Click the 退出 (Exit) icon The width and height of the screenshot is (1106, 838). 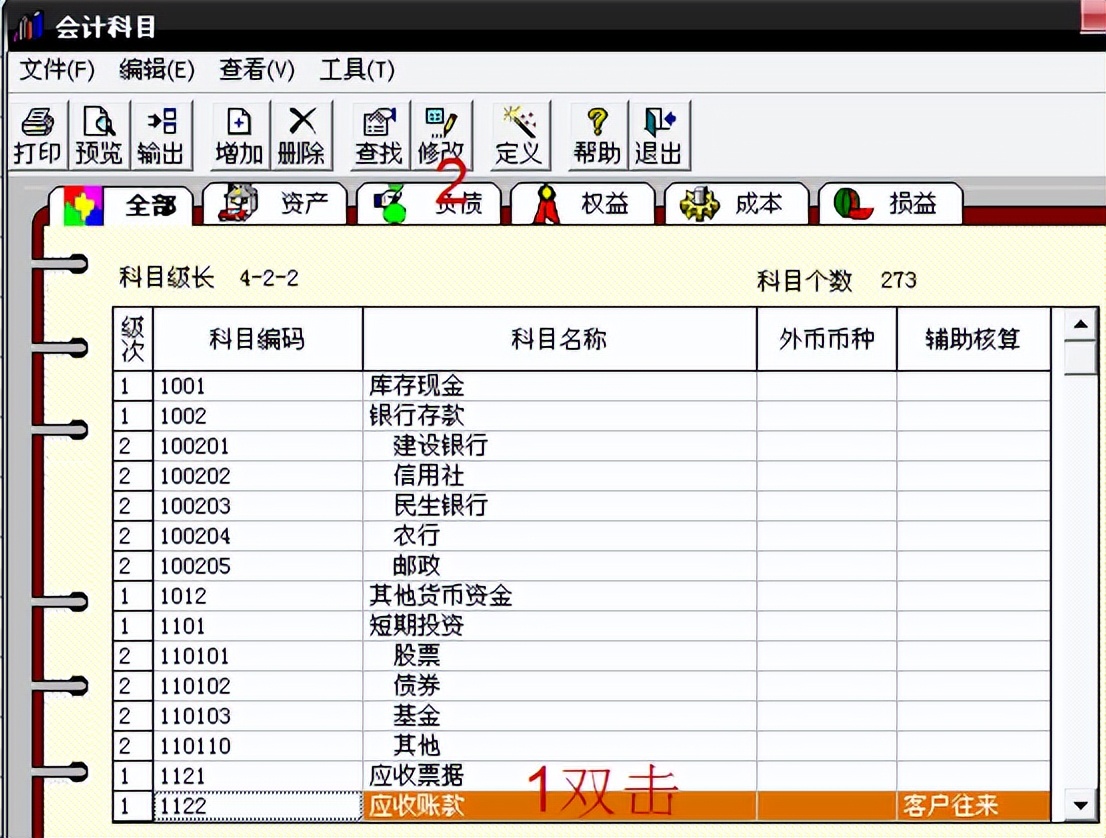(x=659, y=133)
